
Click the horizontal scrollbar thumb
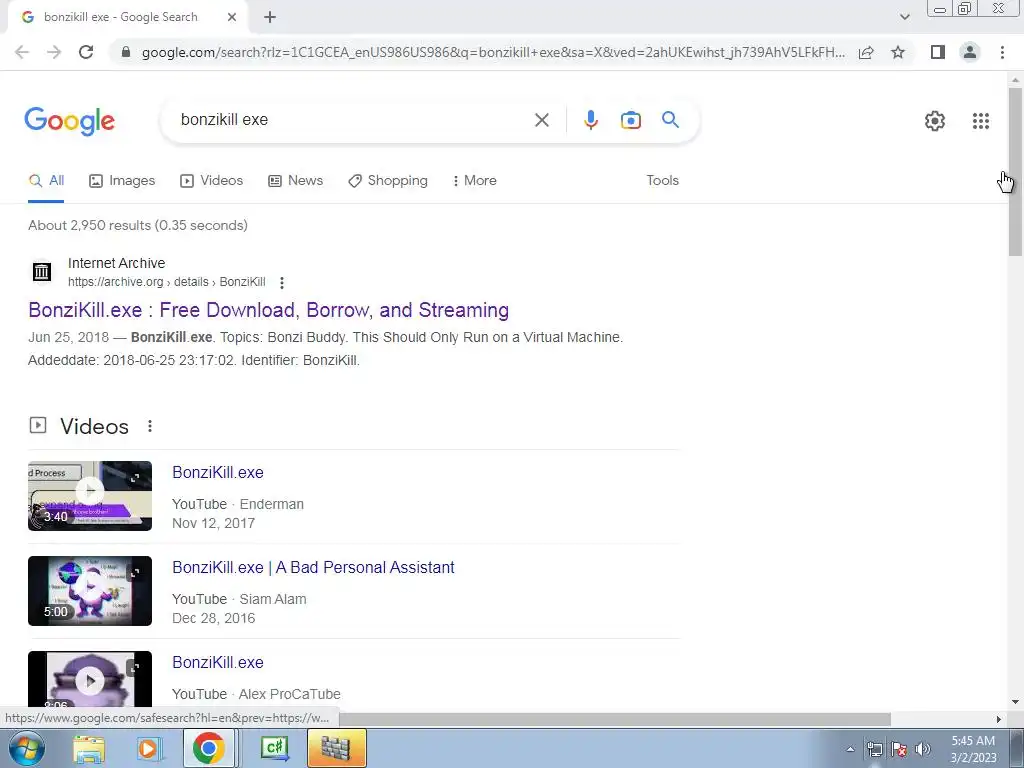[615, 719]
